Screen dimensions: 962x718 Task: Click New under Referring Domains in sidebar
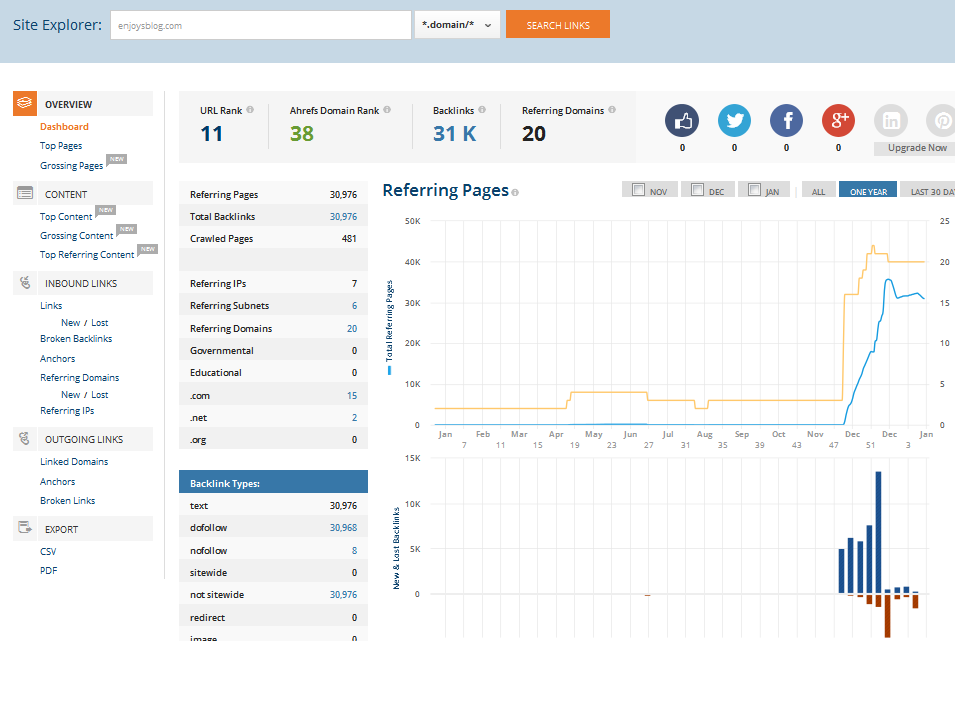pyautogui.click(x=71, y=395)
